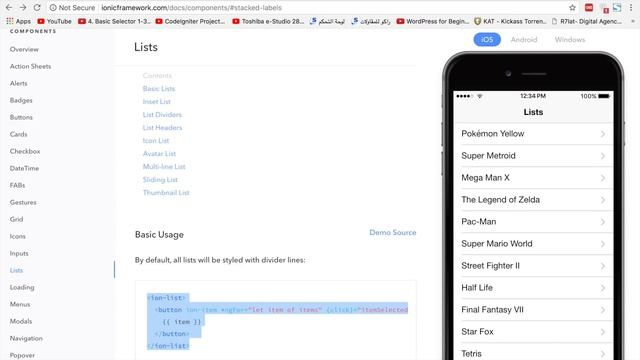Open Menus in the sidebar
Screen dimensions: 640x360
[x=20, y=304]
